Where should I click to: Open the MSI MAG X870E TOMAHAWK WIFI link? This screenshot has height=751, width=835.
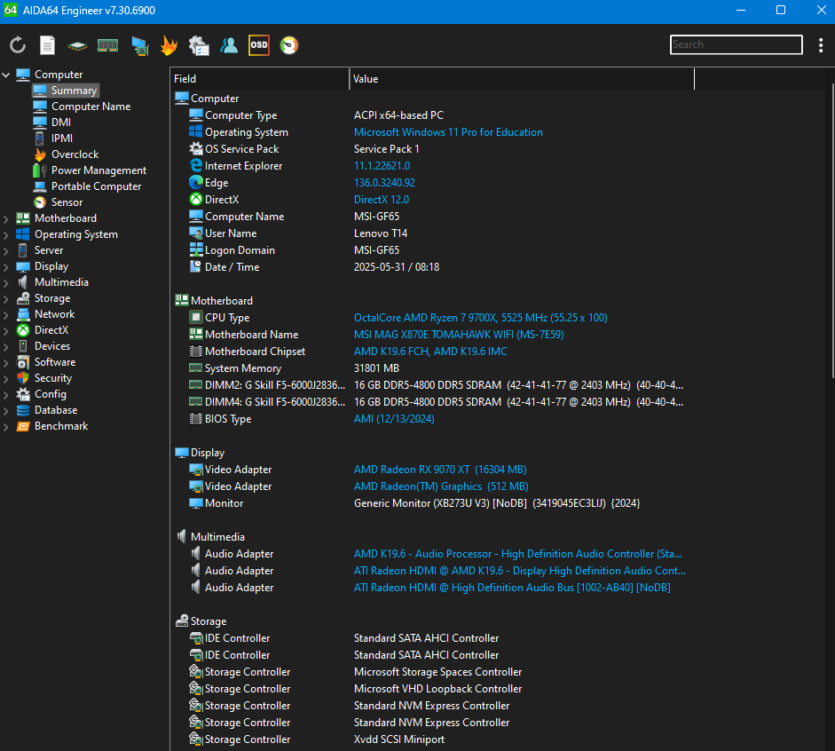point(459,334)
